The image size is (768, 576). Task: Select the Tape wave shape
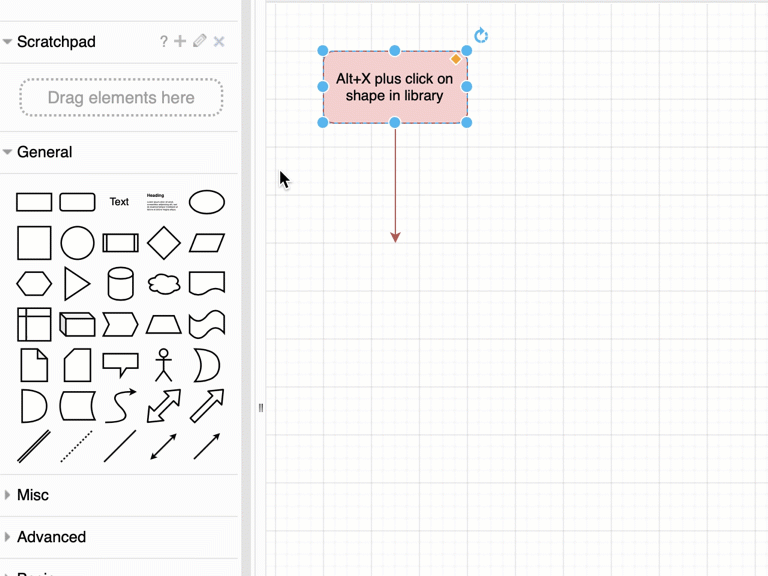pos(207,324)
